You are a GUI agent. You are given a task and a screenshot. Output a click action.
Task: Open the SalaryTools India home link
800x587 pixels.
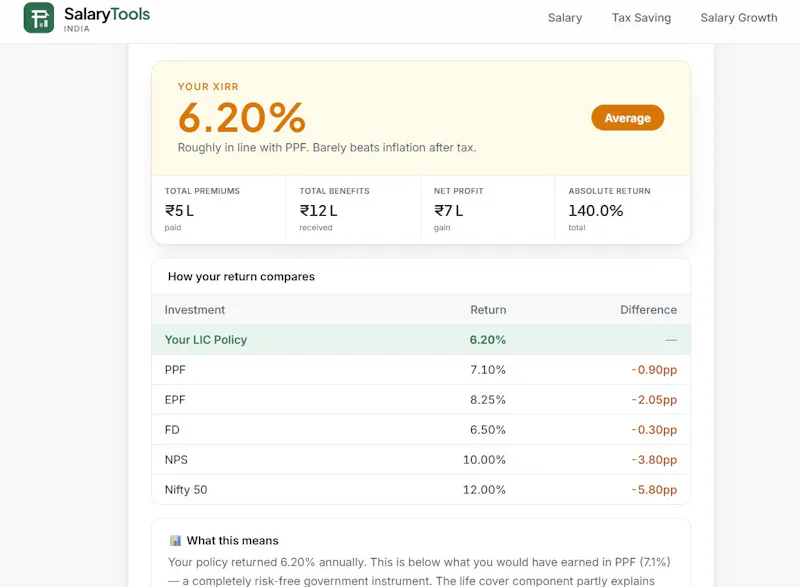87,18
